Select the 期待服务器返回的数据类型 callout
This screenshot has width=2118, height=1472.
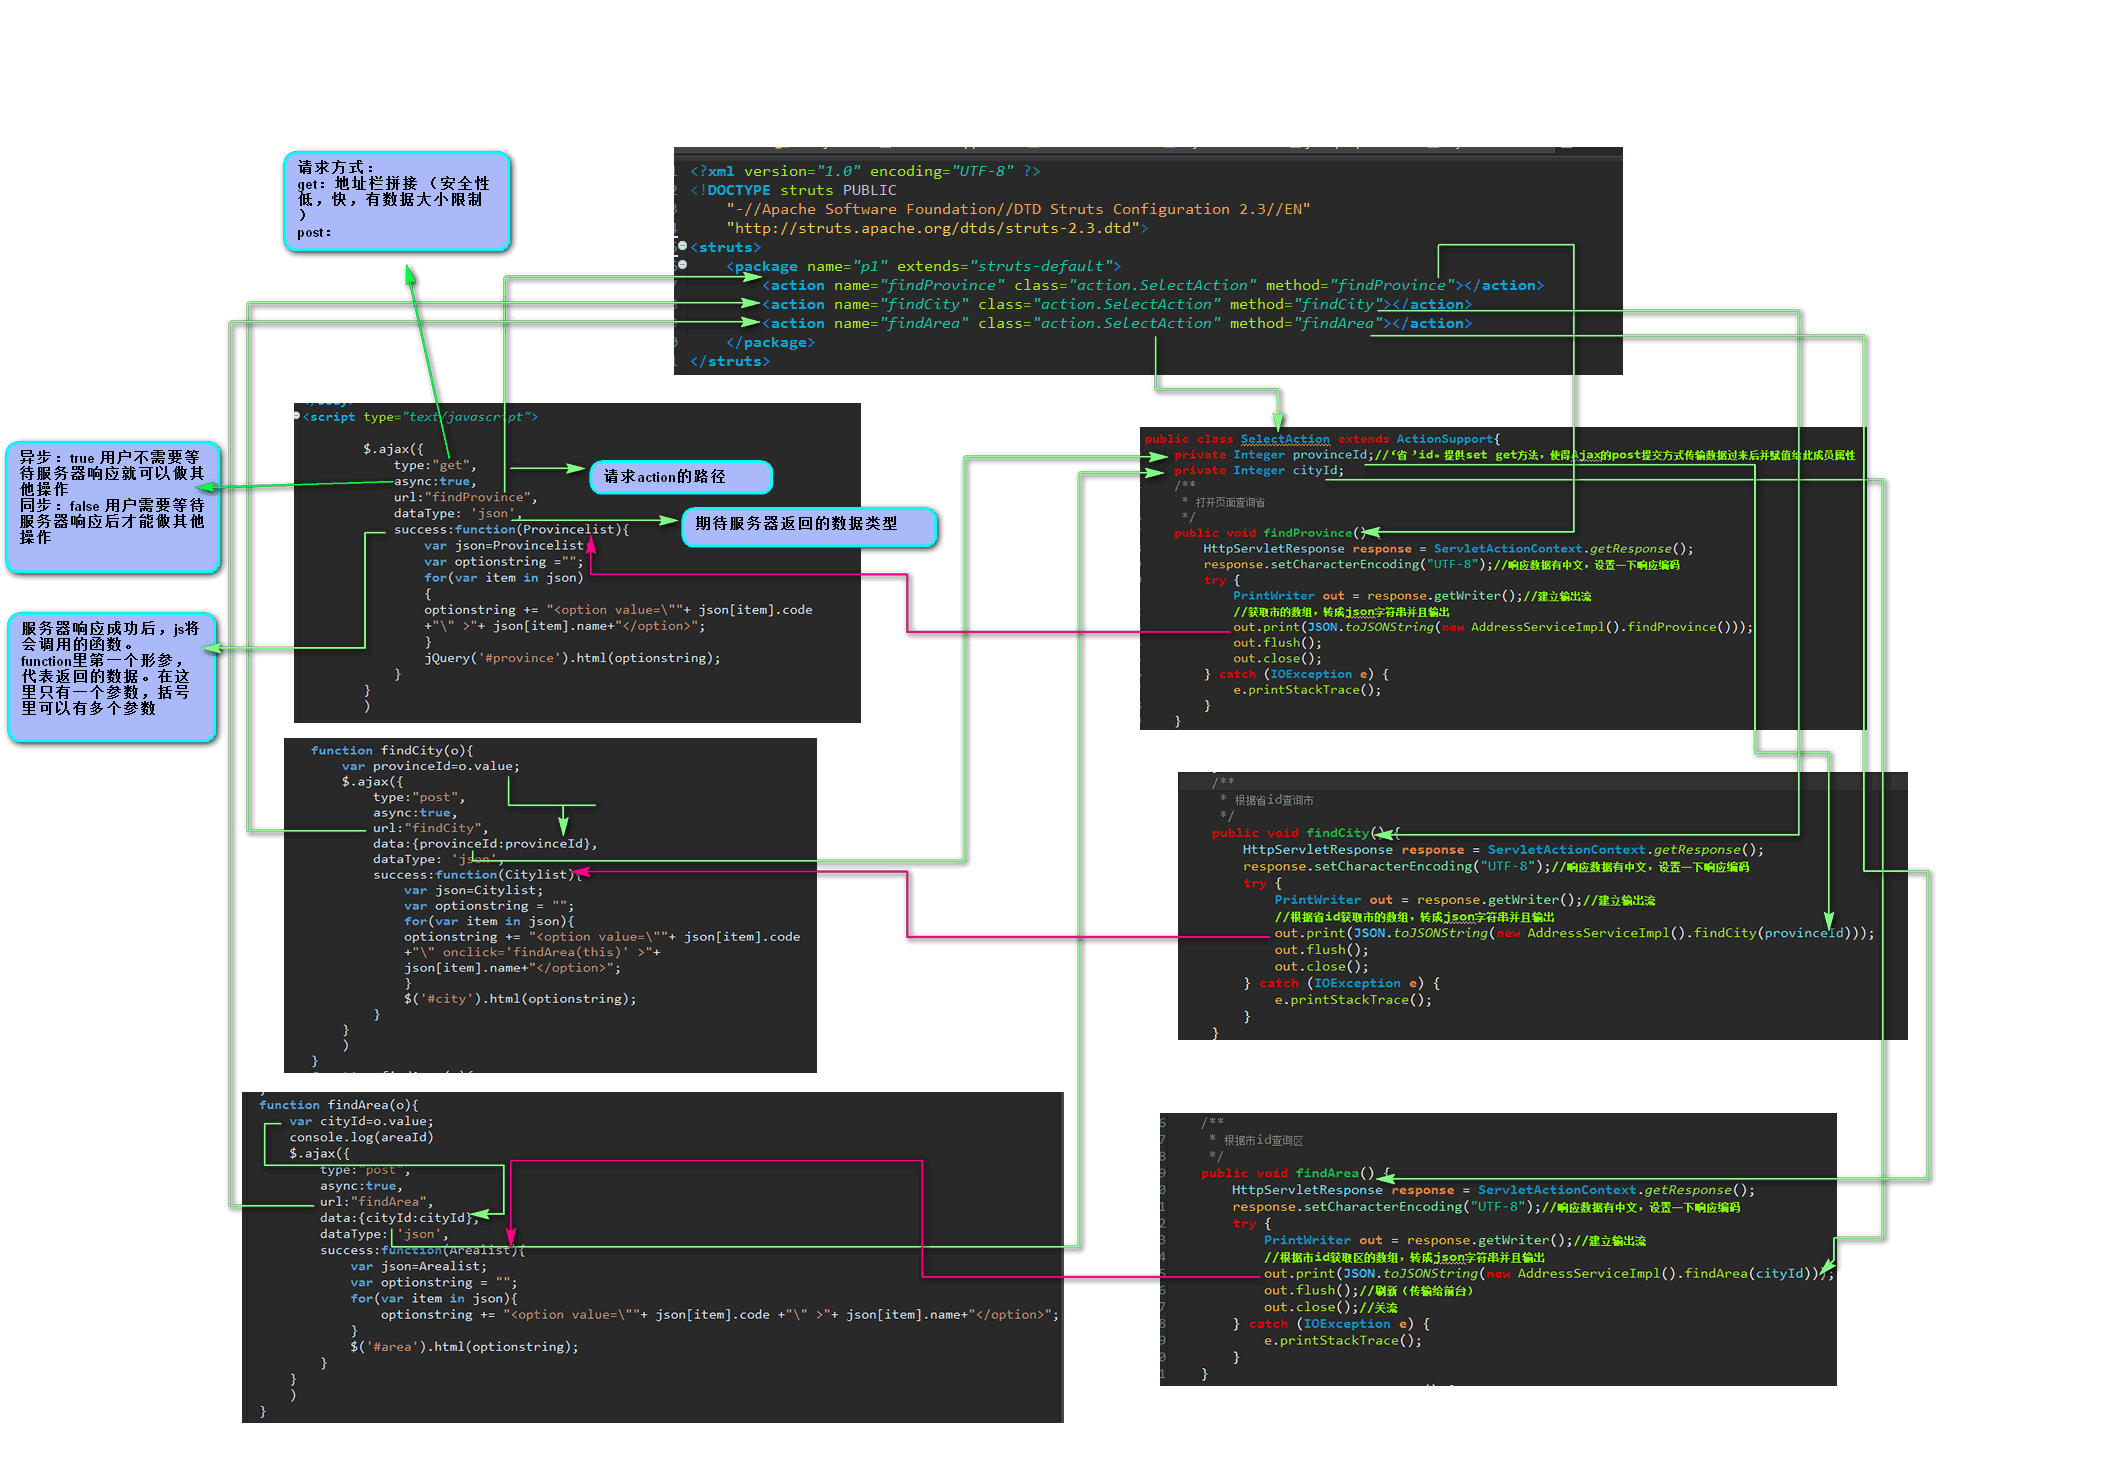coord(808,526)
